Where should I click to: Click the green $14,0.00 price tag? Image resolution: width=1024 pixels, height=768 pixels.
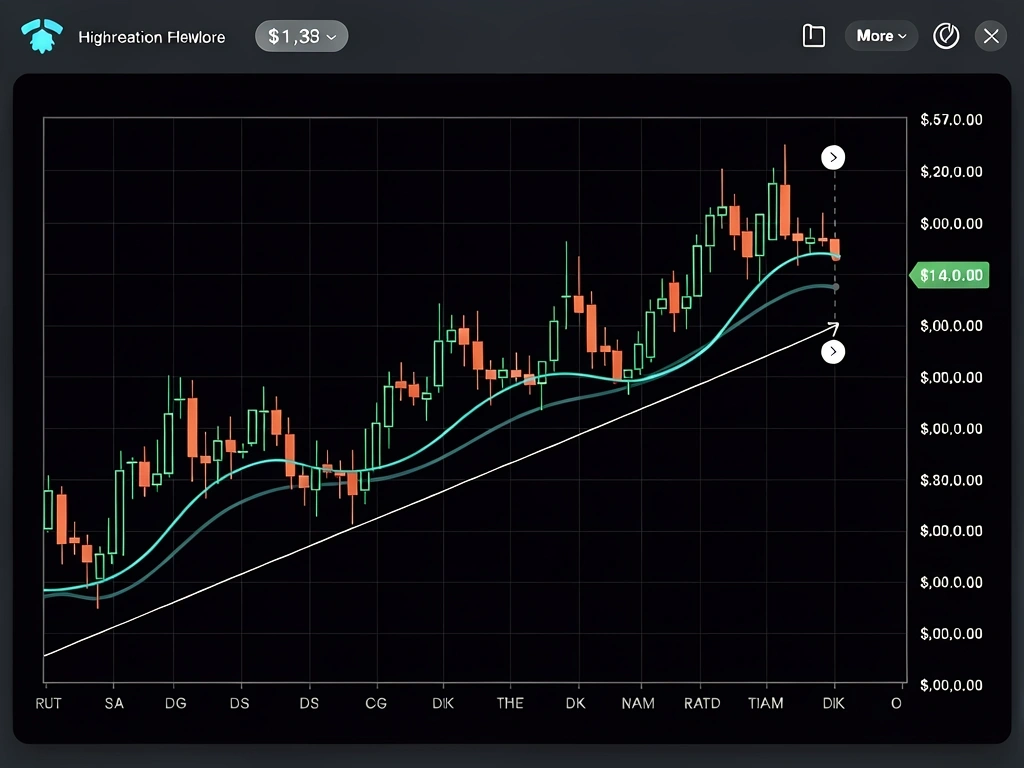tap(948, 274)
